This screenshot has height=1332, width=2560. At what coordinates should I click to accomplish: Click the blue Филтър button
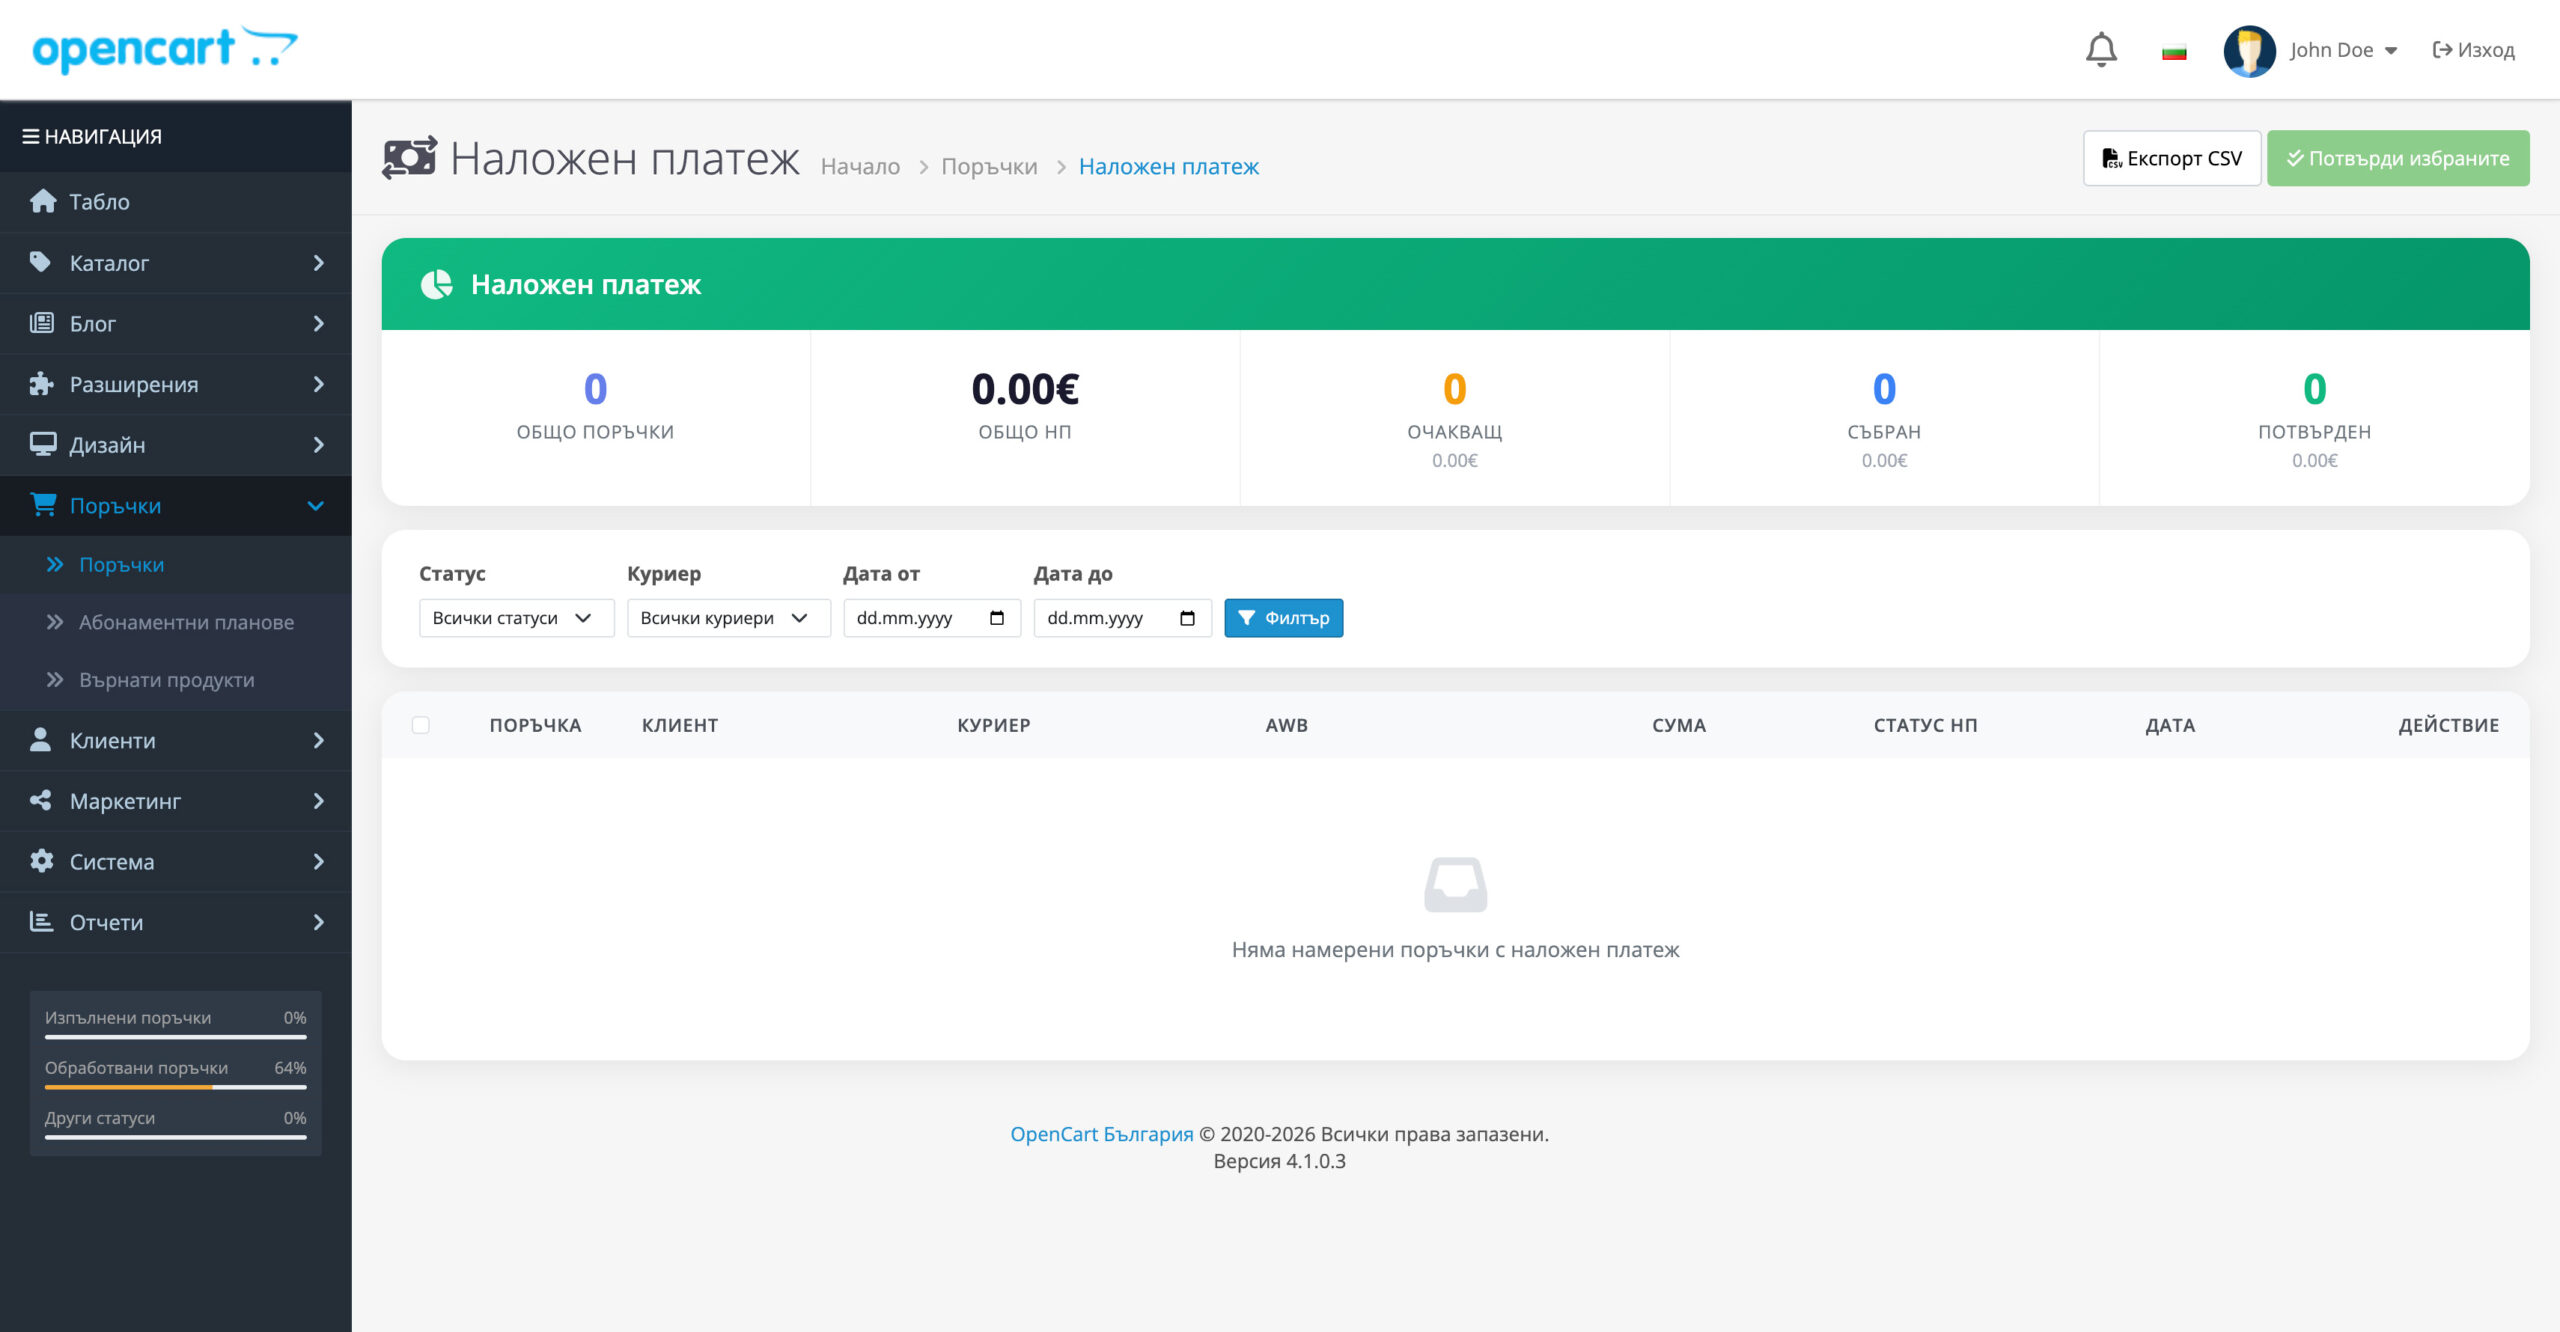coord(1283,618)
